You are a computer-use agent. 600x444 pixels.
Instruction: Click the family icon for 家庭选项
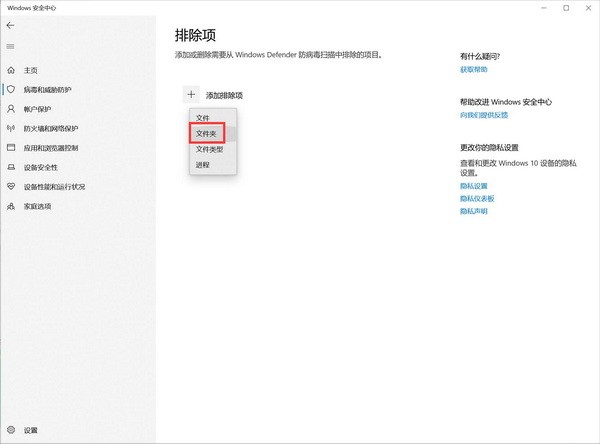11,206
